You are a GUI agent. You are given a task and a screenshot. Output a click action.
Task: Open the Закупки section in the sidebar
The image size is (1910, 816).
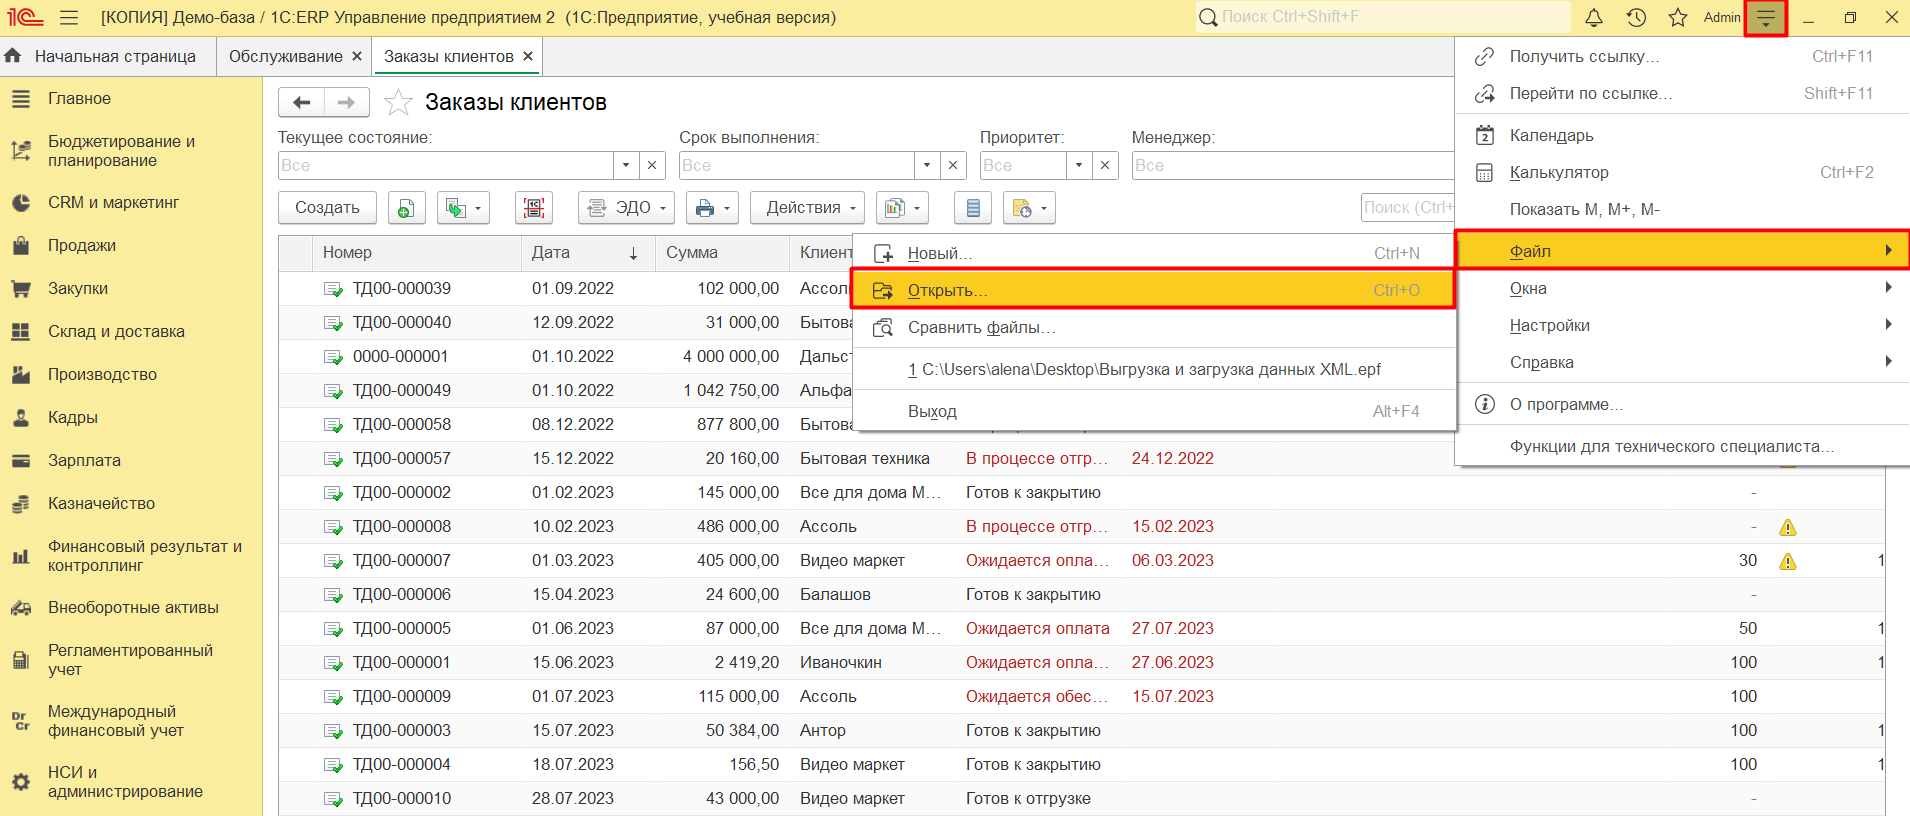coord(131,288)
